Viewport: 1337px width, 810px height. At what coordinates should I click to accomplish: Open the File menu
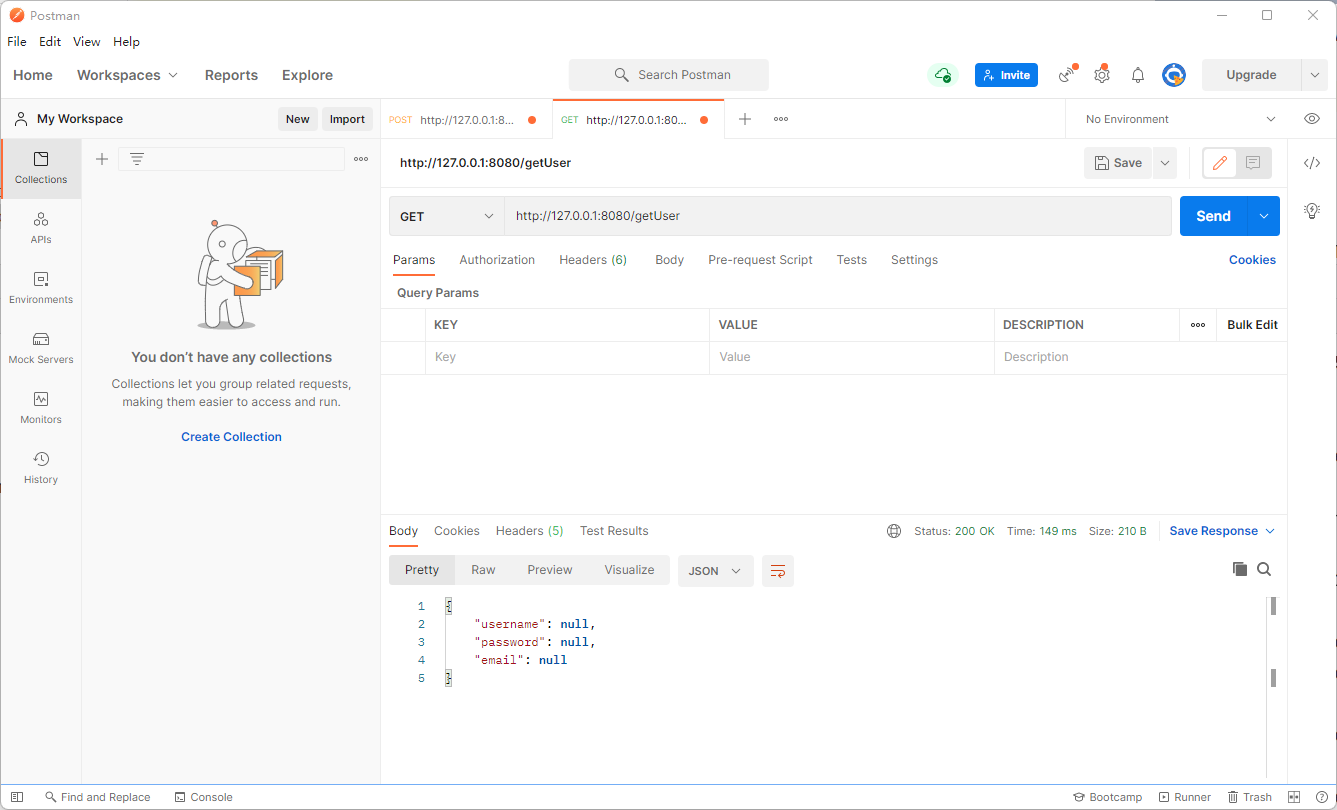(17, 42)
